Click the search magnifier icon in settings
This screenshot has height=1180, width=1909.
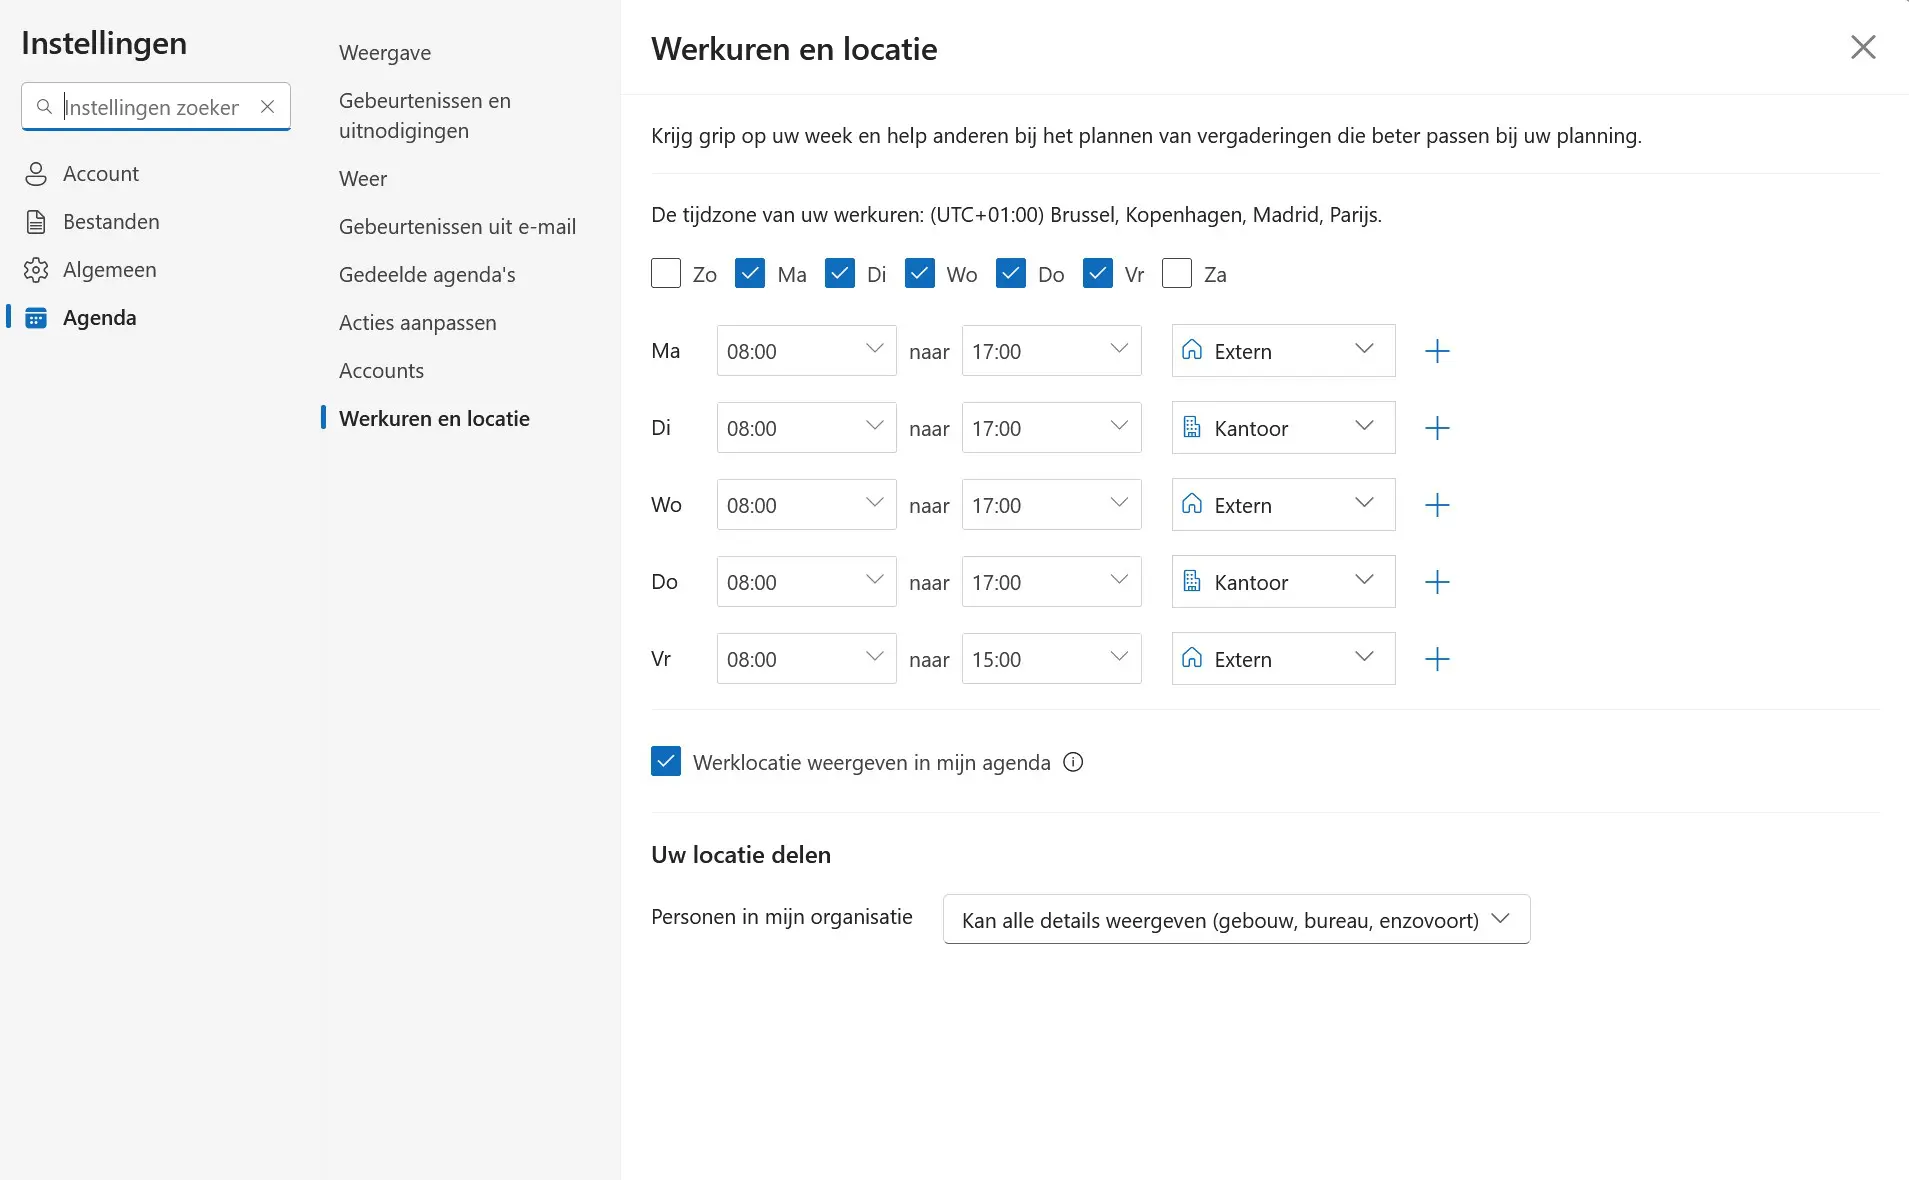tap(44, 107)
